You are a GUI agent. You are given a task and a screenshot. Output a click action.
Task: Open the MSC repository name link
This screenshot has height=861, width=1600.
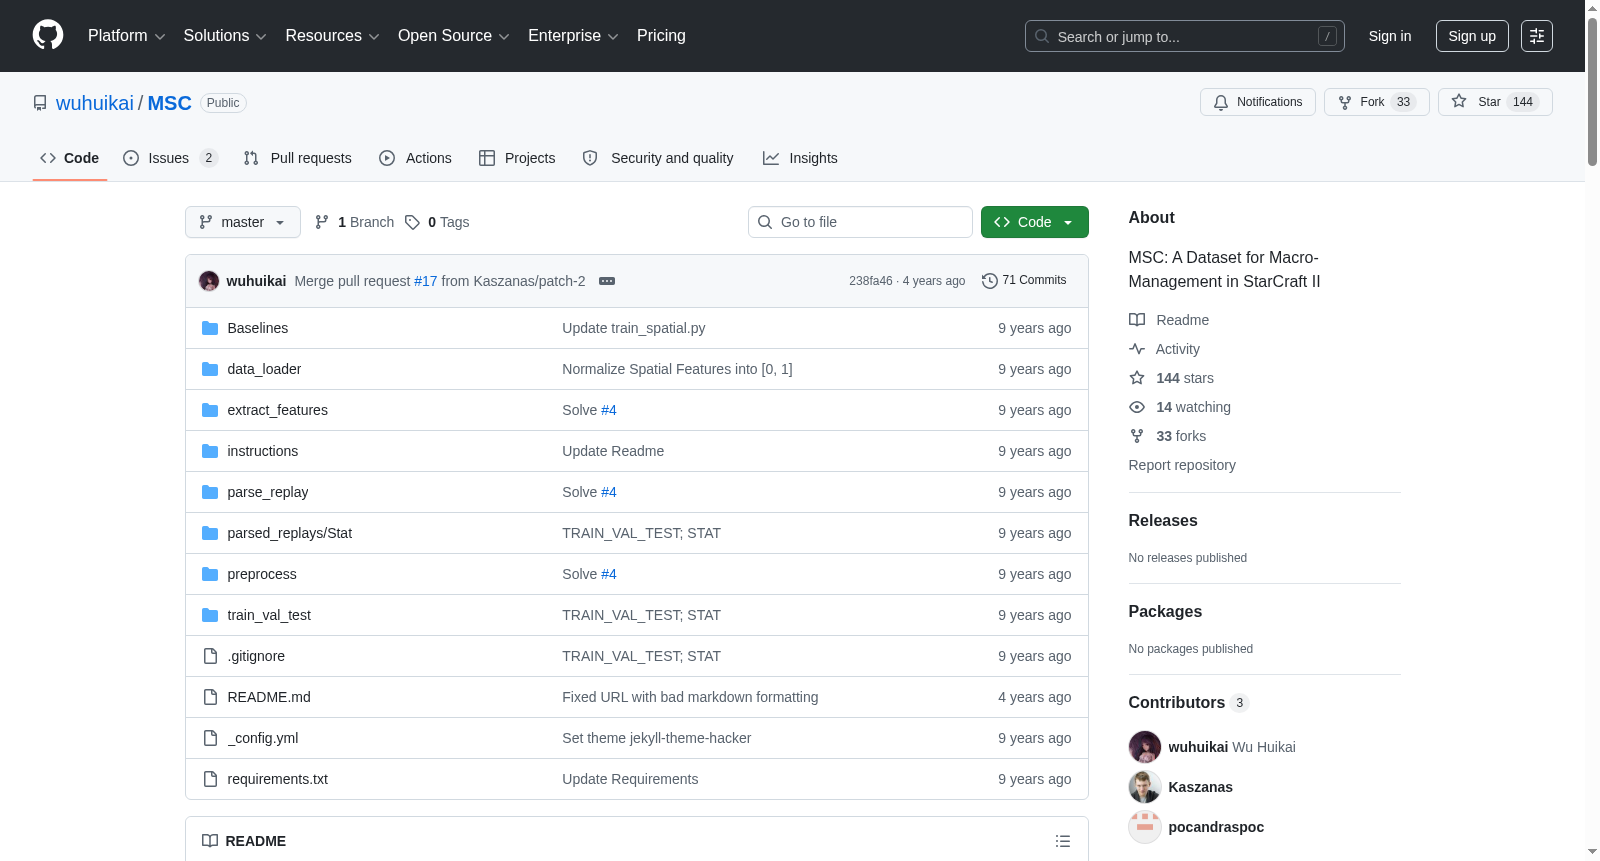point(170,103)
